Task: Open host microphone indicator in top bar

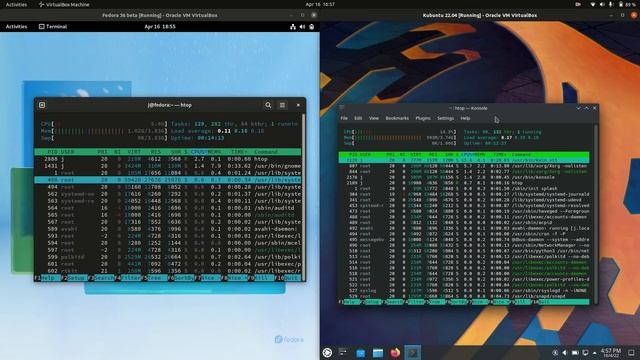Action: [x=611, y=4]
